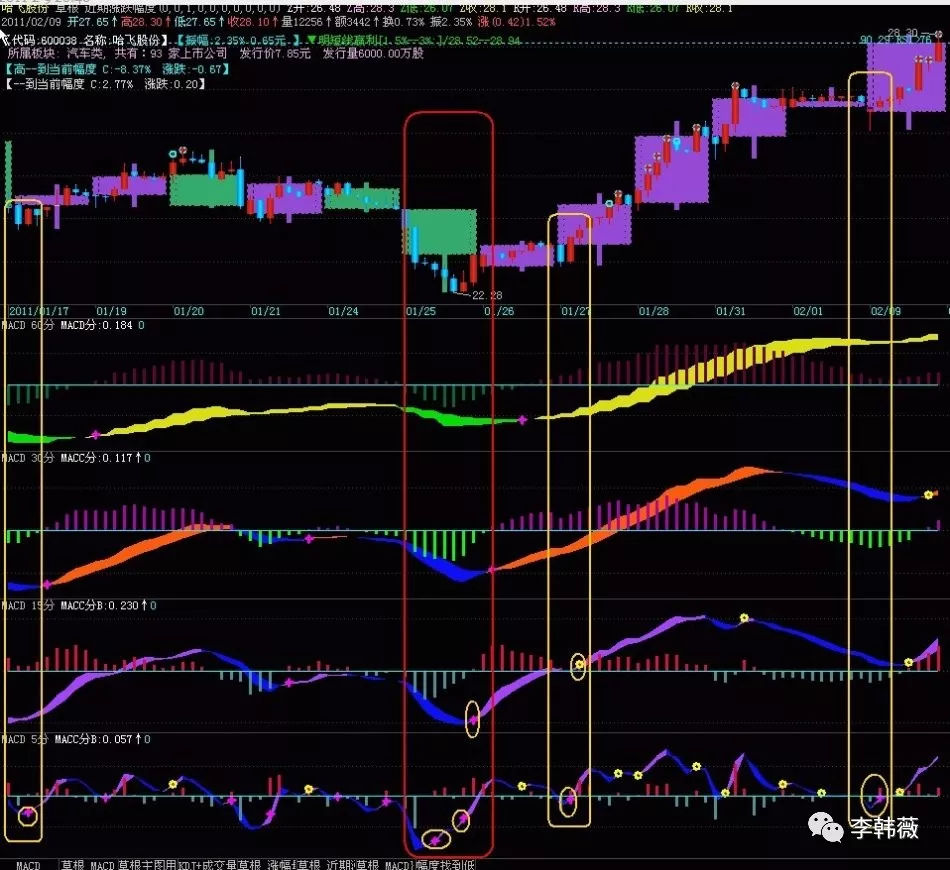
Task: Click the 发行价7.85元 issue price text
Action: 275,54
